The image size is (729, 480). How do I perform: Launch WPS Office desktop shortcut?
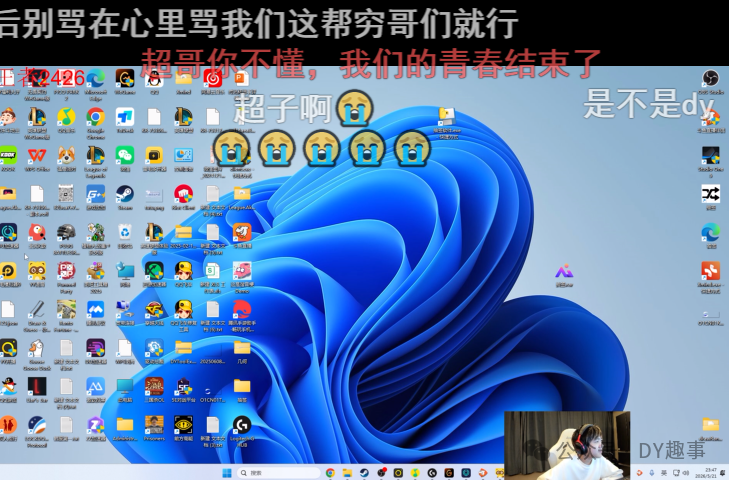(x=37, y=159)
